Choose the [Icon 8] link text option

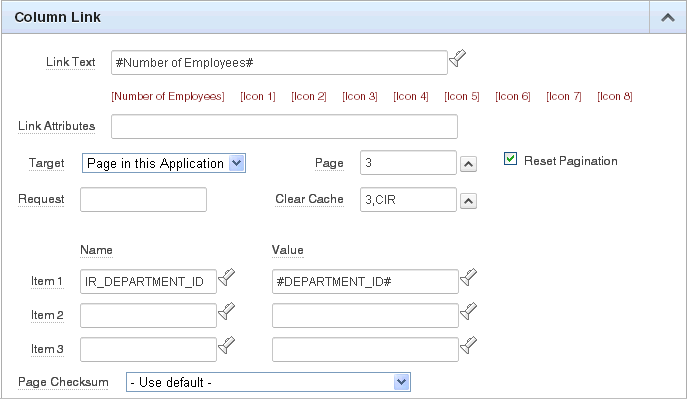coord(615,96)
